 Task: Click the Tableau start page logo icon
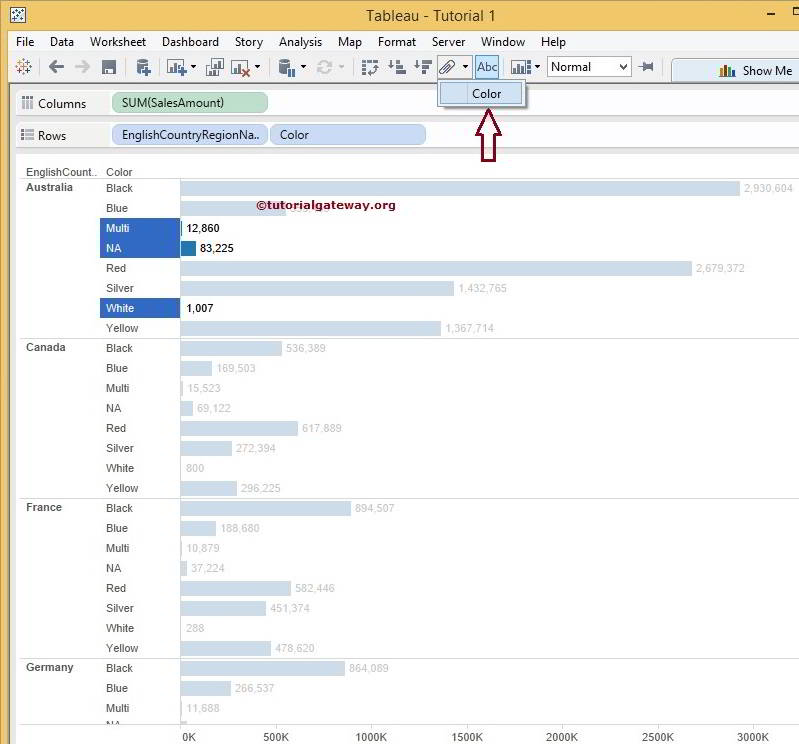coord(23,67)
